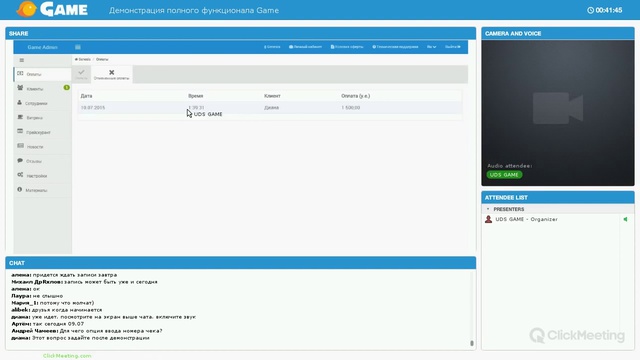The height and width of the screenshot is (360, 640).
Task: Click the green UDS GAME audio badge
Action: (504, 175)
